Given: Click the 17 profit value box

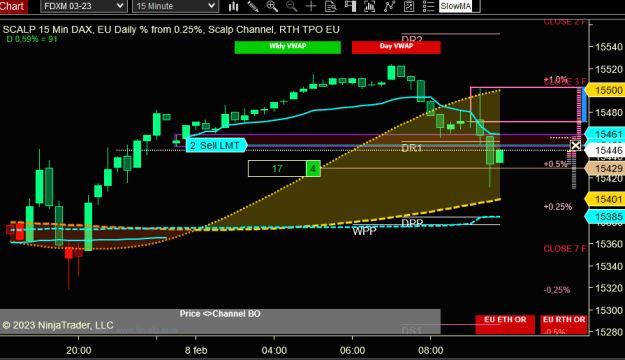Looking at the screenshot, I should 277,169.
